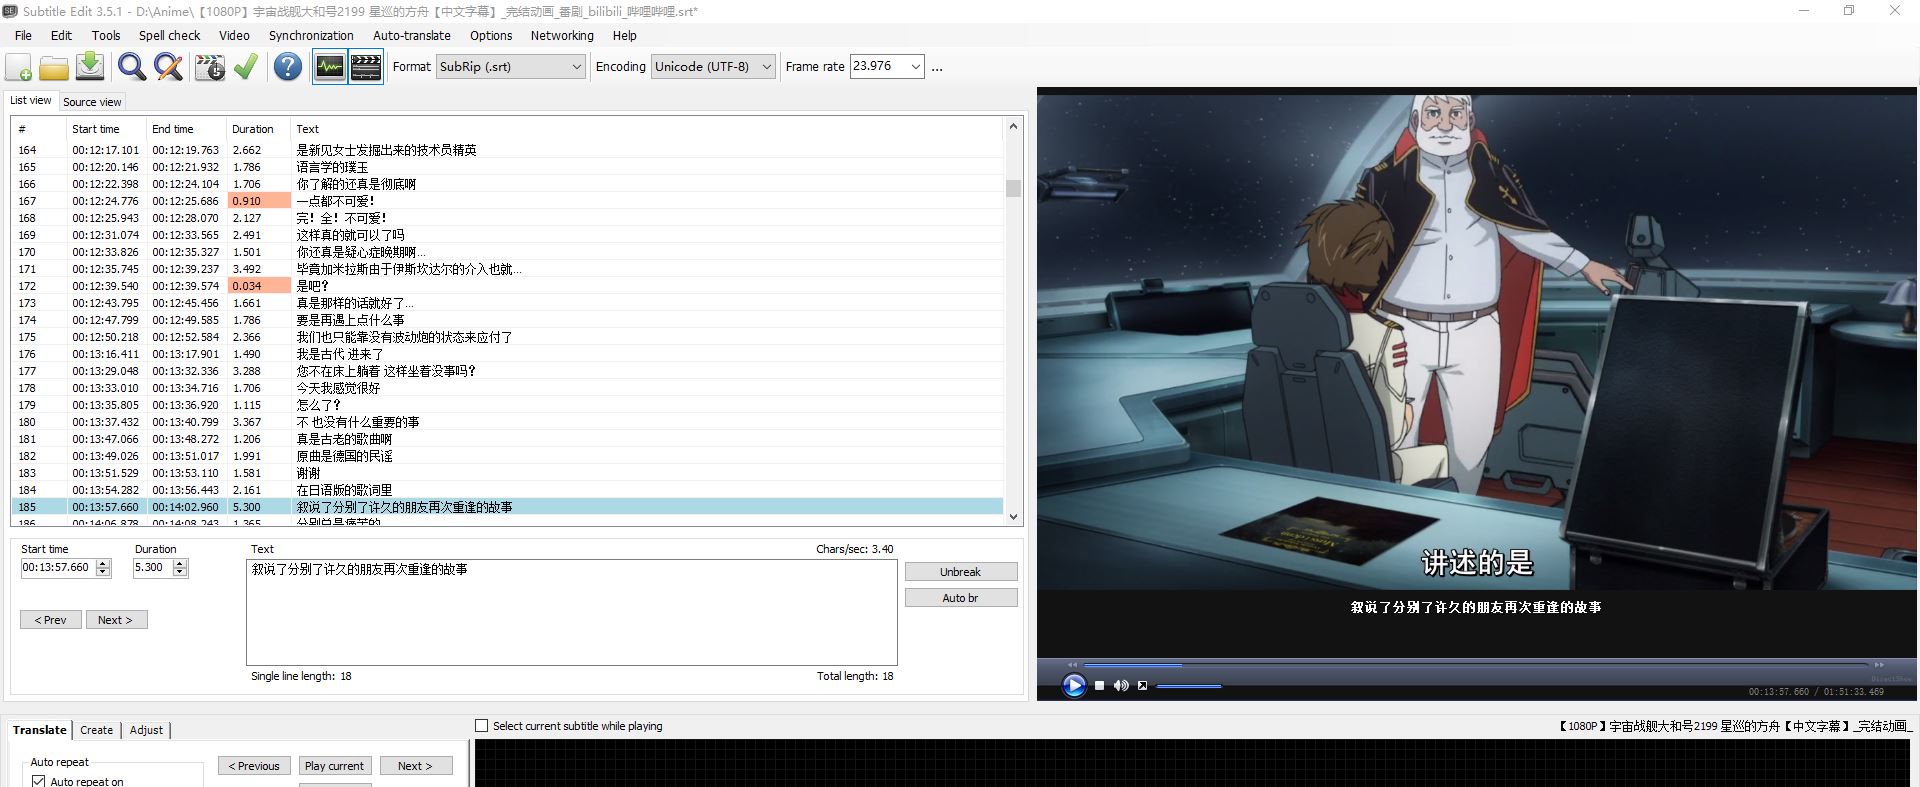Toggle fullscreen in the video player

(1142, 685)
